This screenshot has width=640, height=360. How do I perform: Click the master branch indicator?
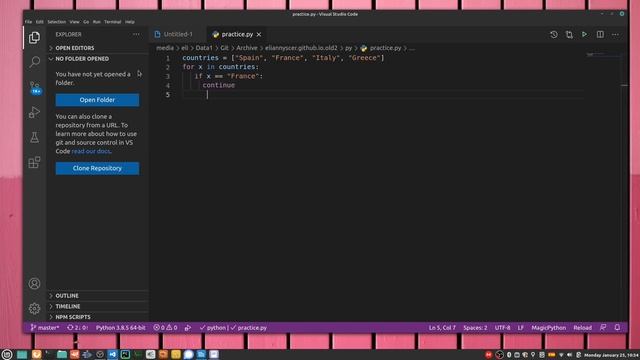point(45,327)
